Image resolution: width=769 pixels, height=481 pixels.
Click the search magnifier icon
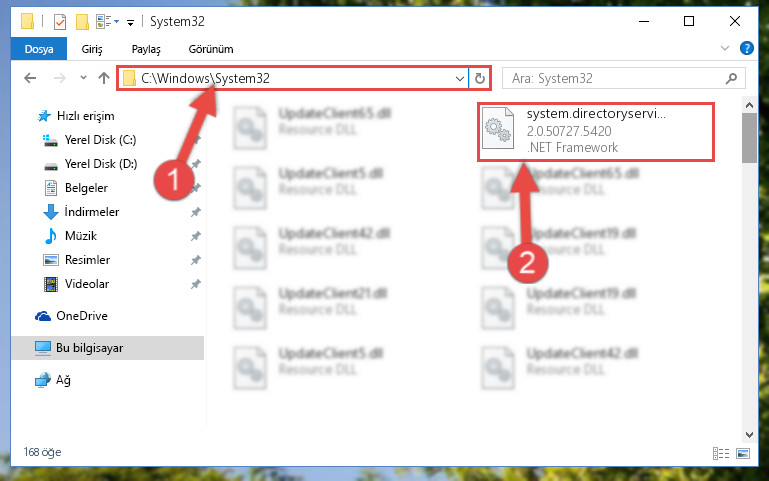click(x=731, y=78)
